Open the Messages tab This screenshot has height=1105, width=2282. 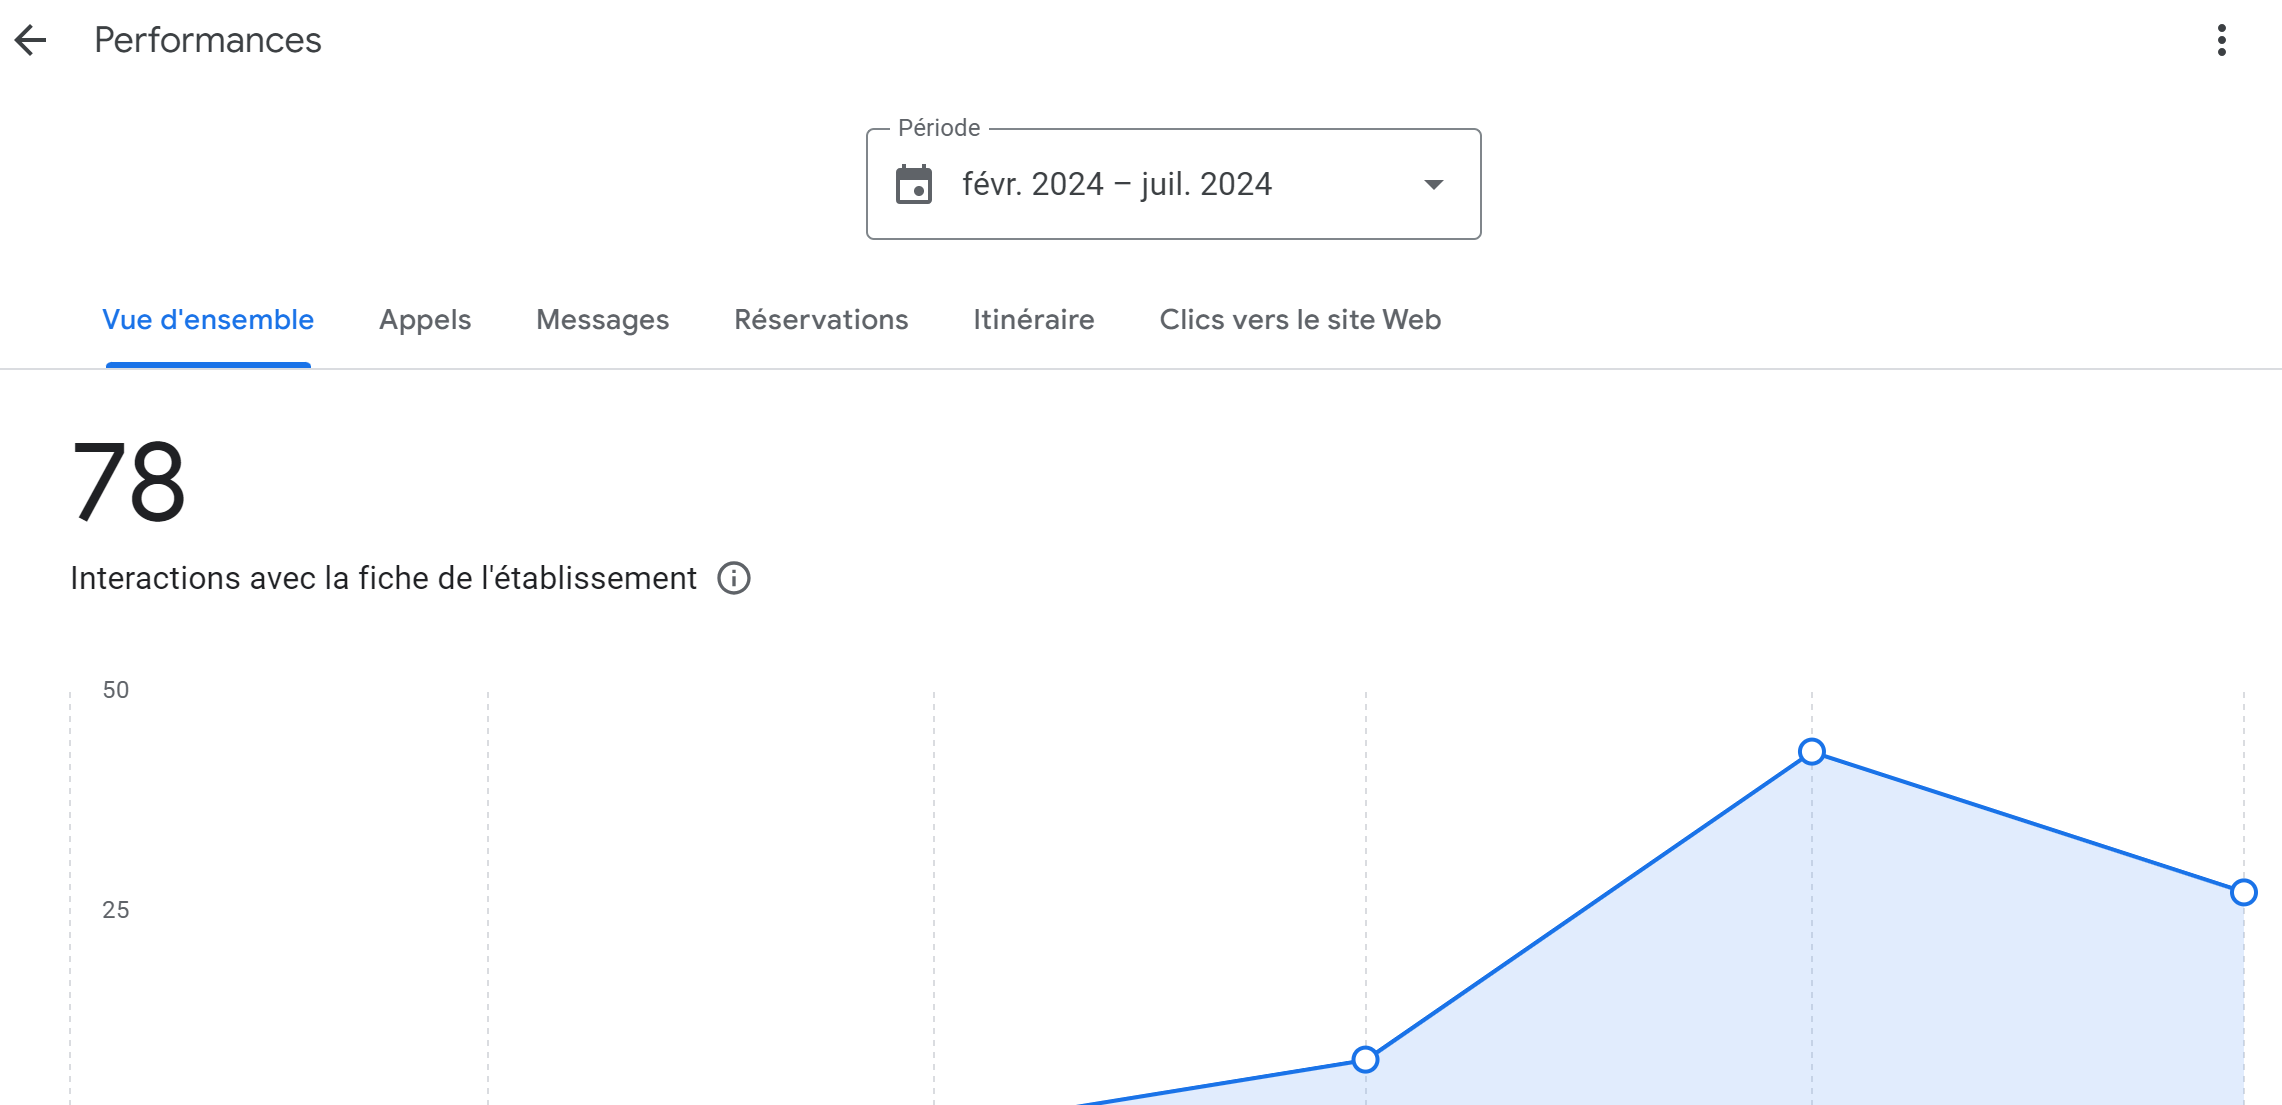pos(603,320)
